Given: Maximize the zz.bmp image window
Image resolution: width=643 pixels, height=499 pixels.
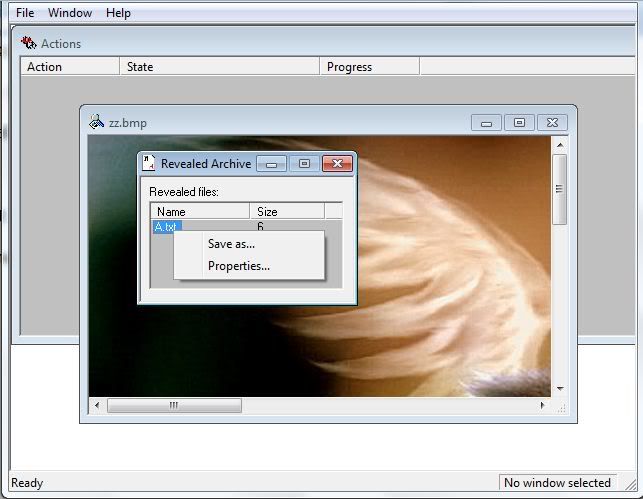Looking at the screenshot, I should tap(519, 123).
